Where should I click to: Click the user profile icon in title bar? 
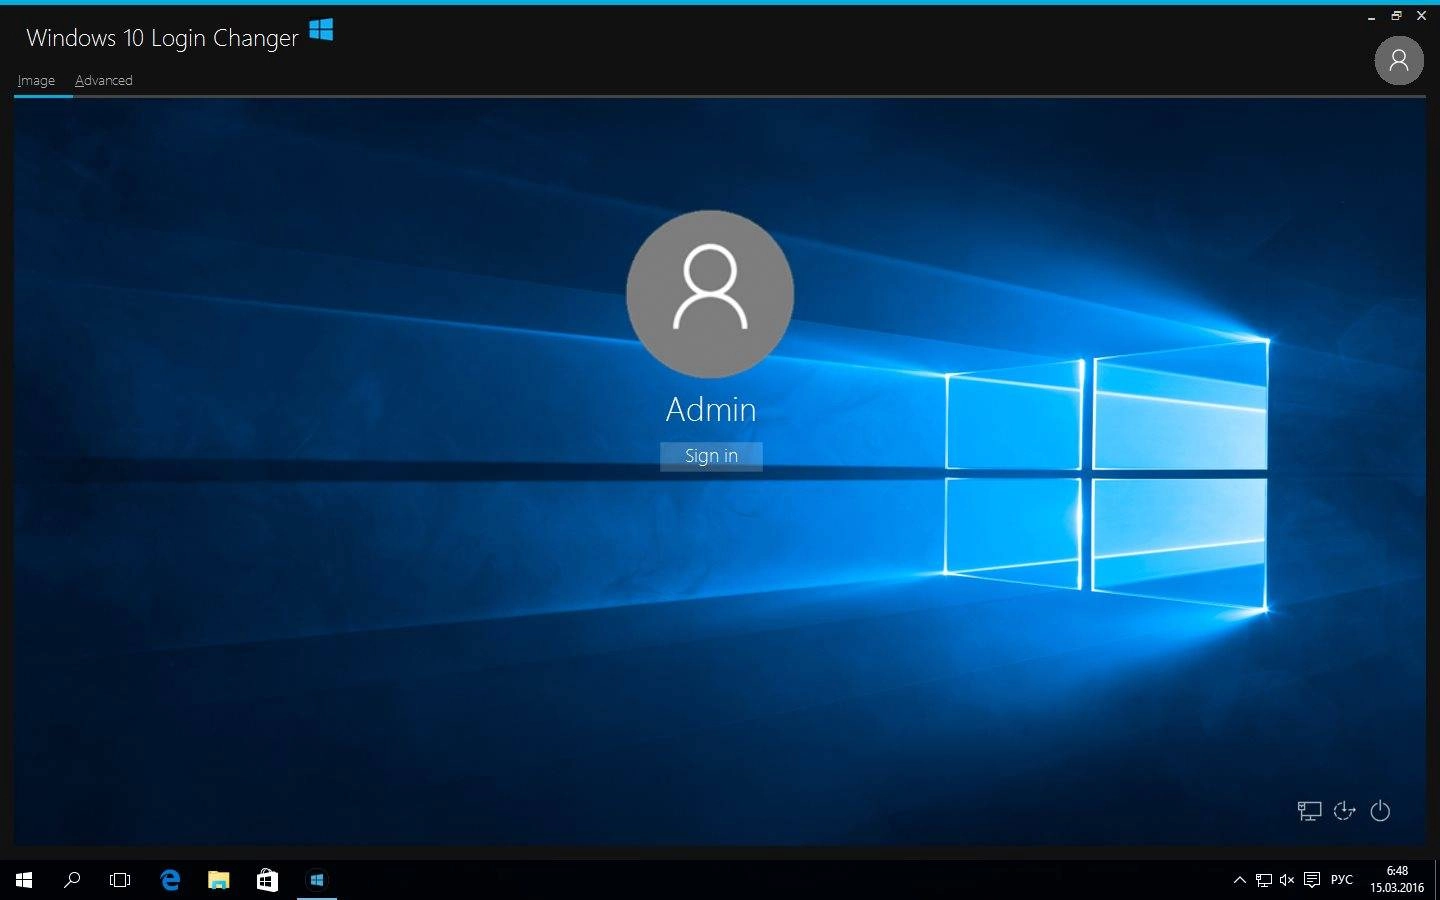[1399, 61]
